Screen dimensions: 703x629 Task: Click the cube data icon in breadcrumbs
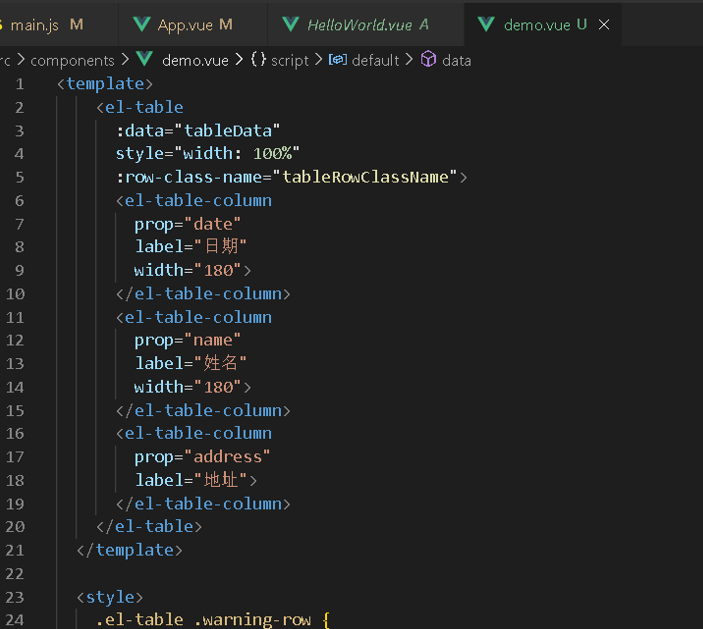click(428, 60)
